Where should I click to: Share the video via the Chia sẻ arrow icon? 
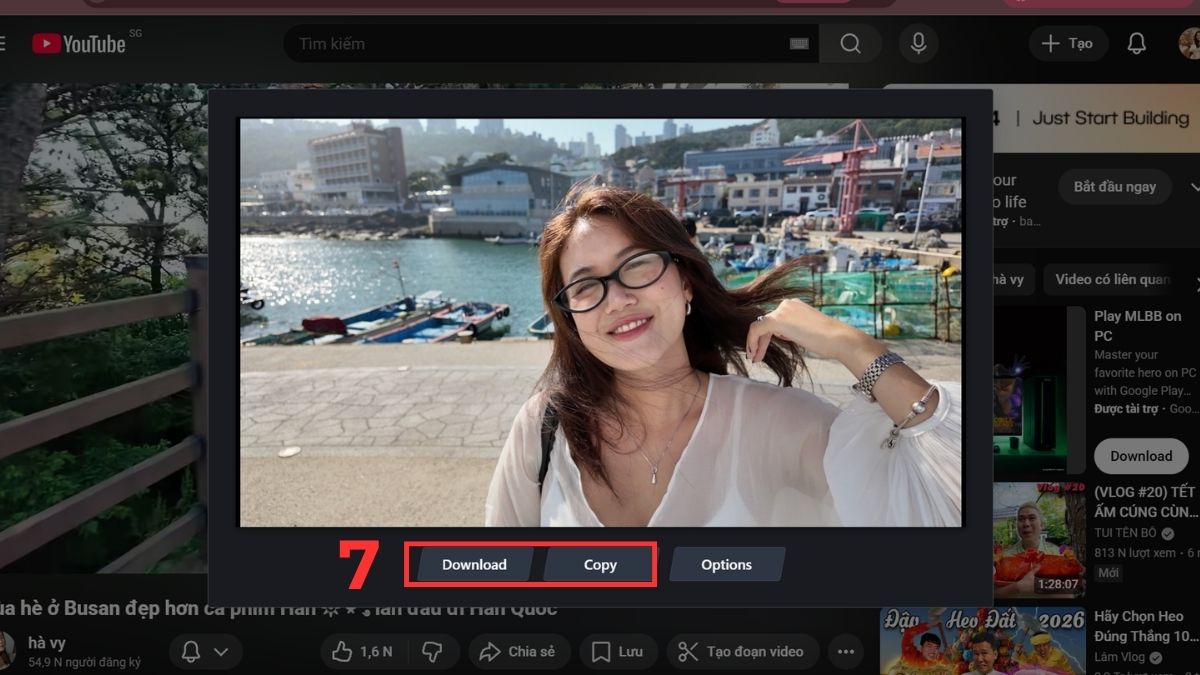point(491,651)
